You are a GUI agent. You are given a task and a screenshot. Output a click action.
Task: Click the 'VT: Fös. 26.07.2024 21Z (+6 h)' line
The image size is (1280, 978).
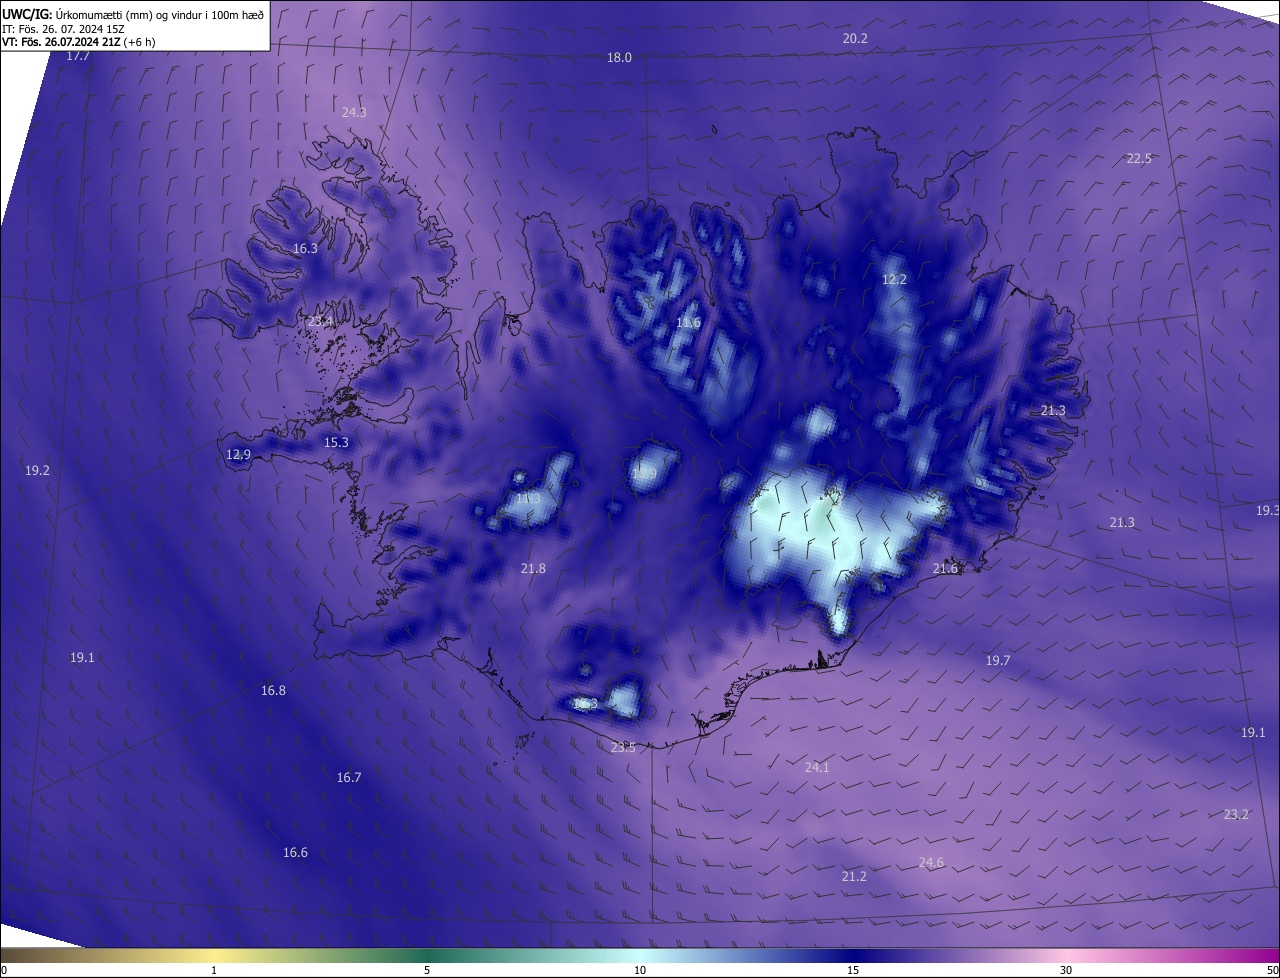point(78,42)
